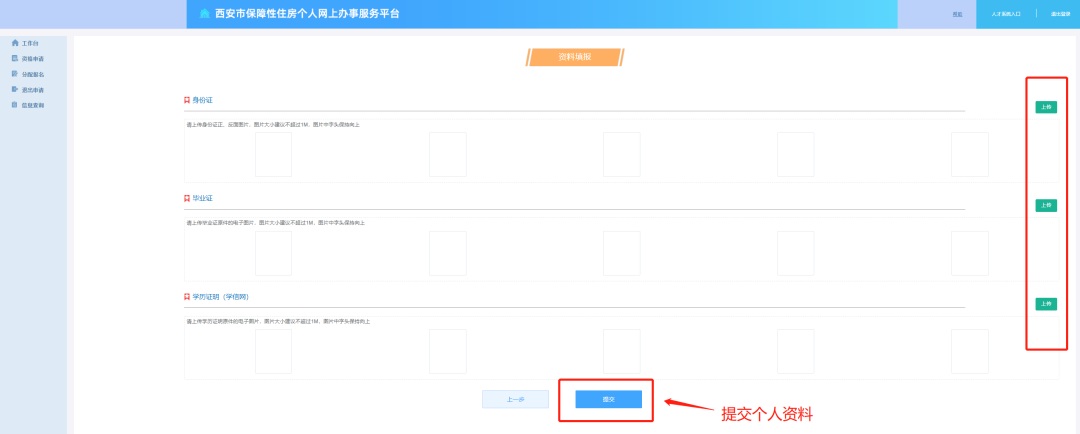1080x434 pixels.
Task: Click the 学历证明 upload instruction text
Action: click(278, 322)
